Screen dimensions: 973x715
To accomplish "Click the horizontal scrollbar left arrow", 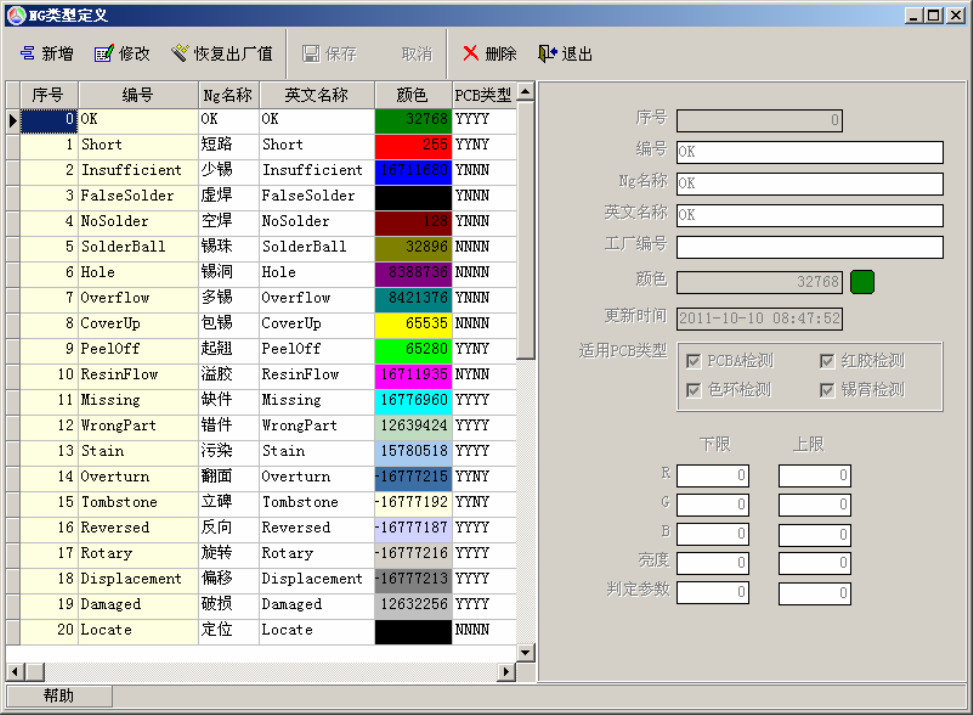I will click(x=14, y=672).
